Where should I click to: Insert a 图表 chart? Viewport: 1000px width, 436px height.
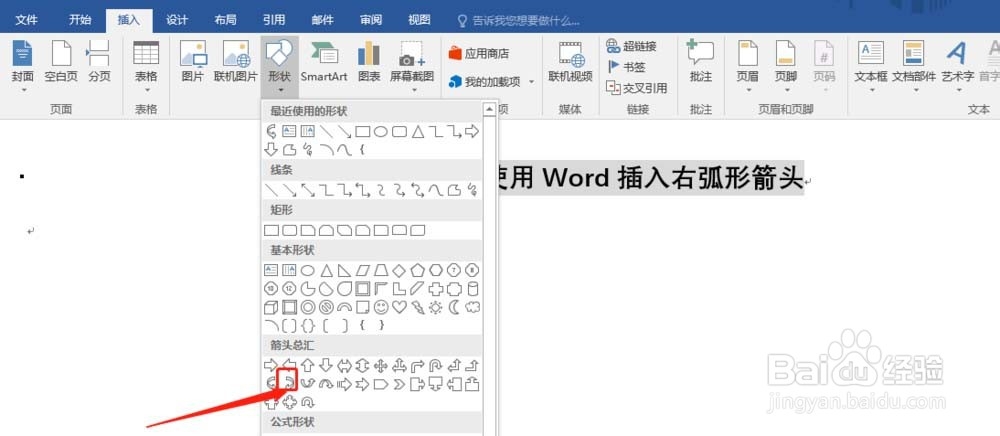(369, 62)
